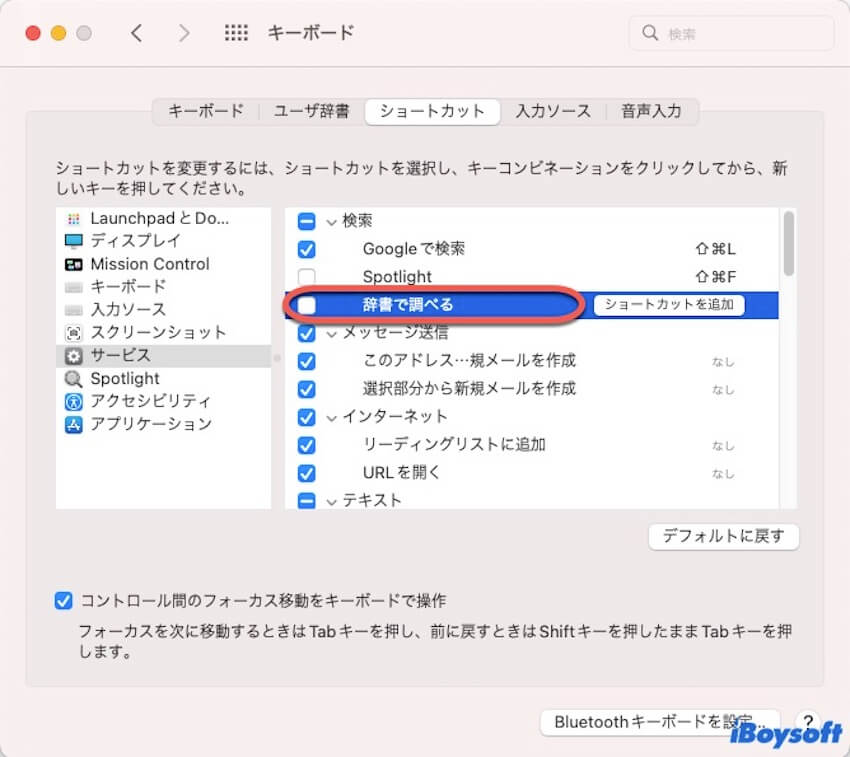Enable the 辞書で調べる checkbox
Viewport: 850px width, 757px height.
pos(307,305)
